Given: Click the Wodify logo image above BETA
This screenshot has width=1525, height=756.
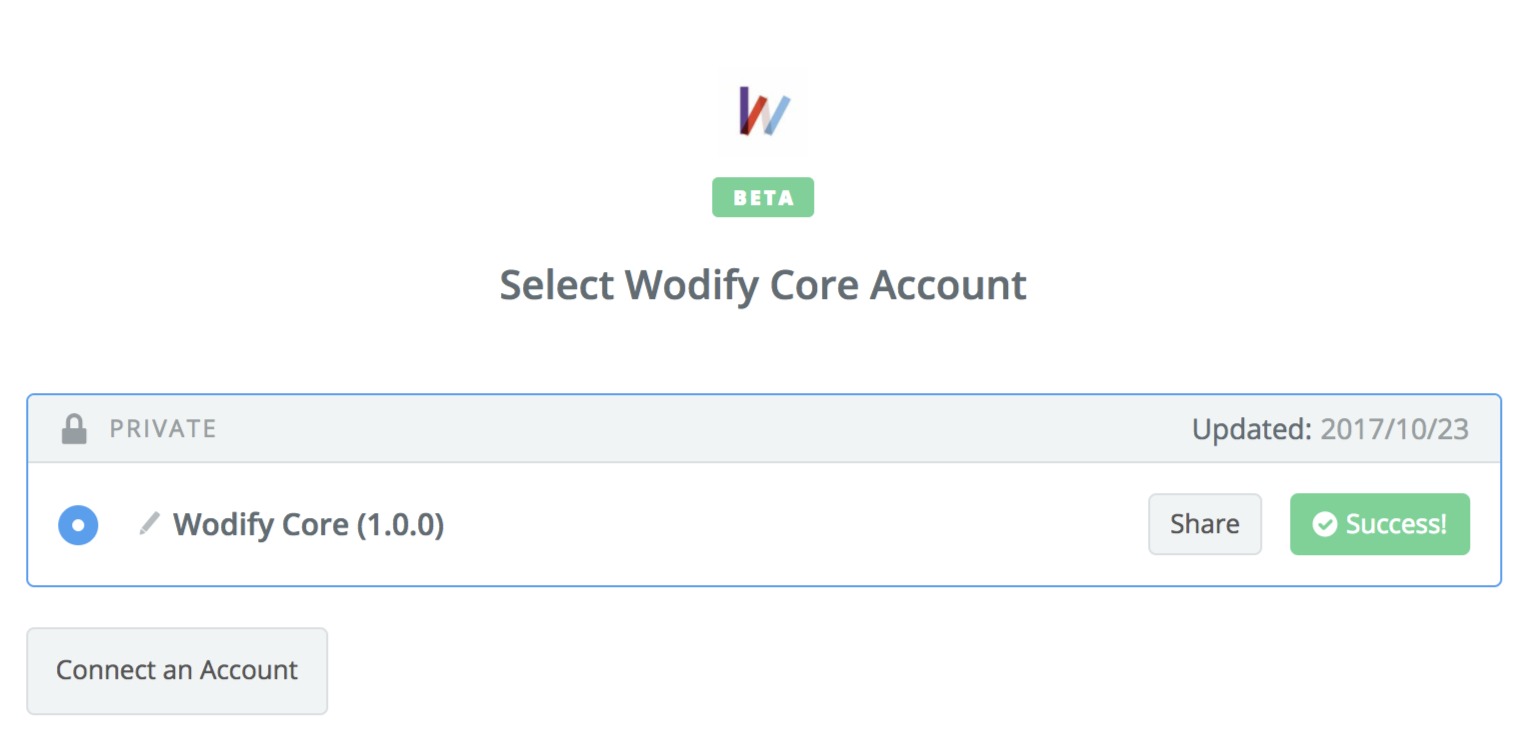Looking at the screenshot, I should pos(763,110).
